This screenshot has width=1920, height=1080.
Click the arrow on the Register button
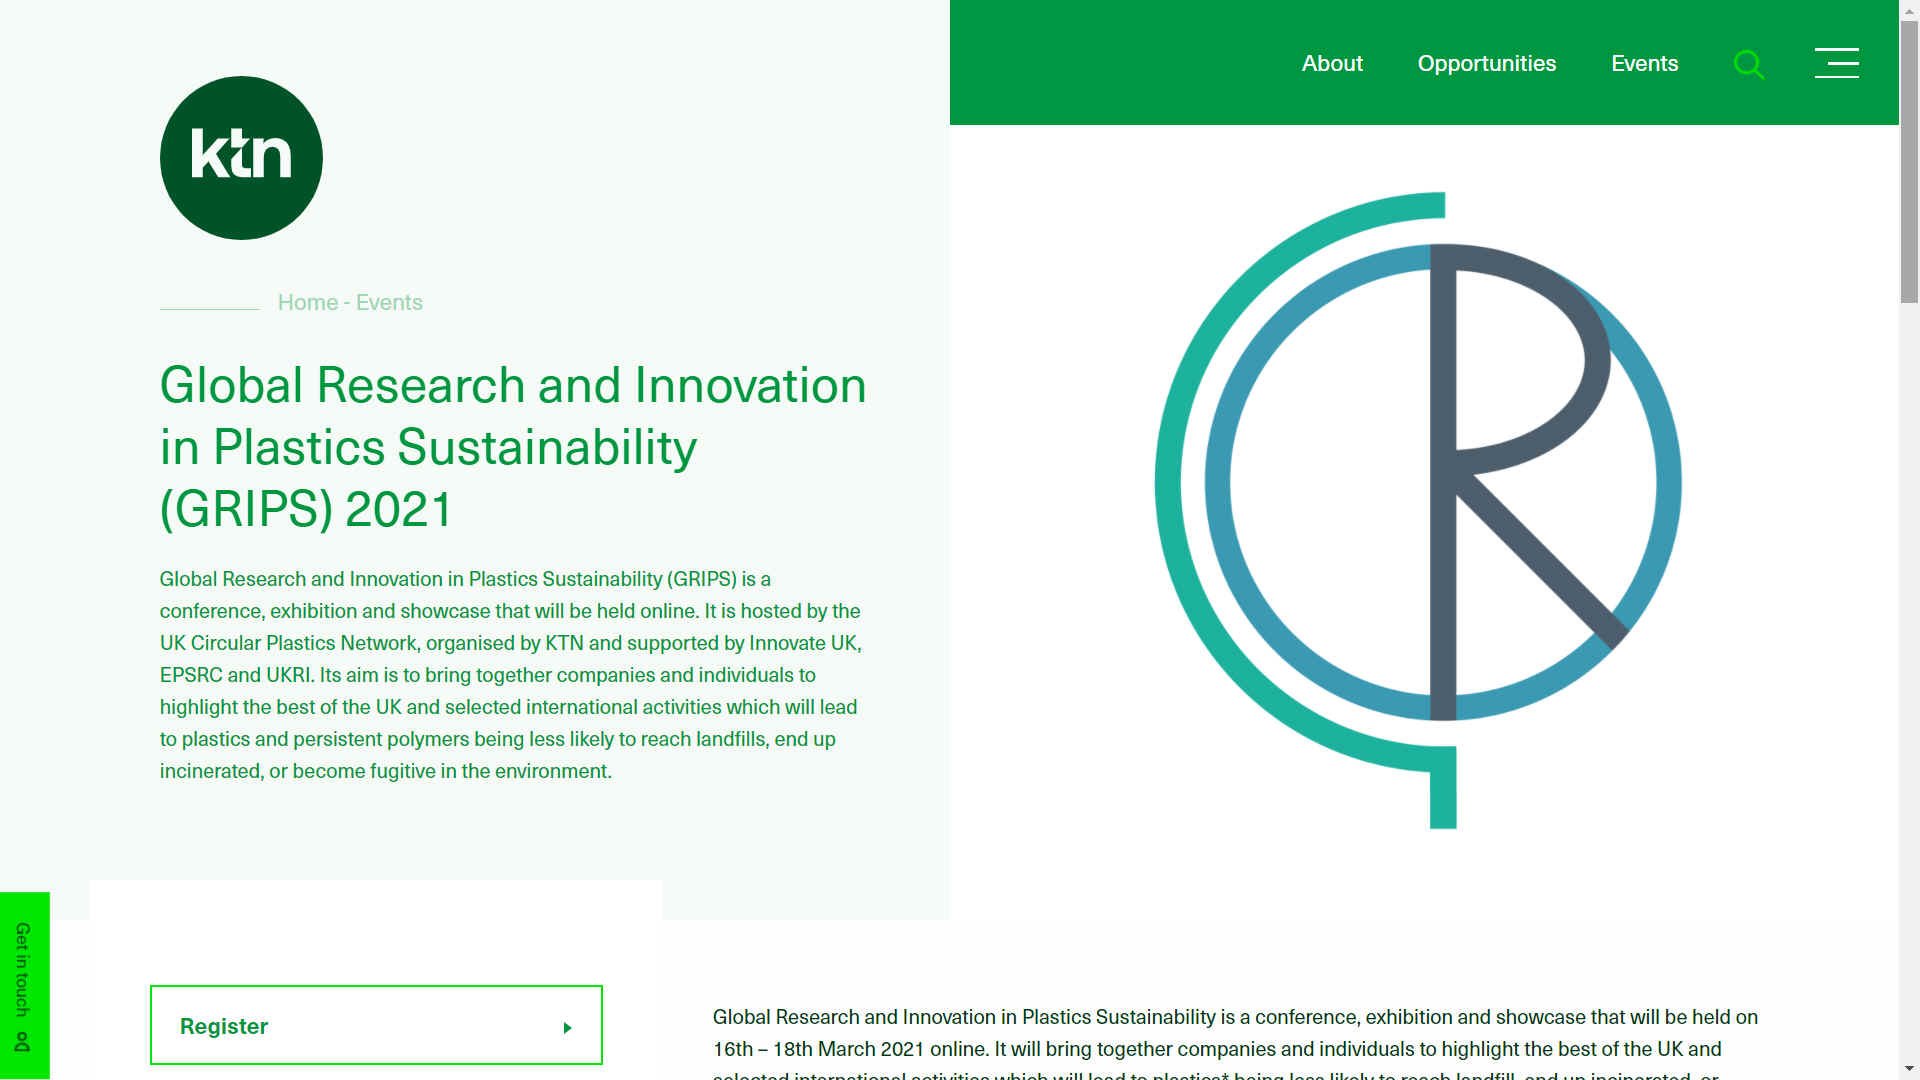[567, 1028]
